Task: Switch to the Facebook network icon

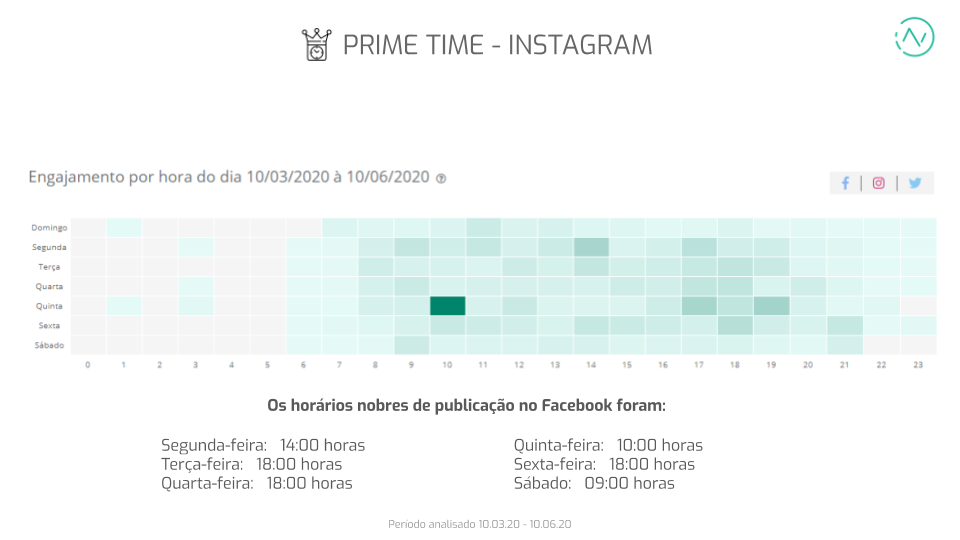Action: [845, 183]
